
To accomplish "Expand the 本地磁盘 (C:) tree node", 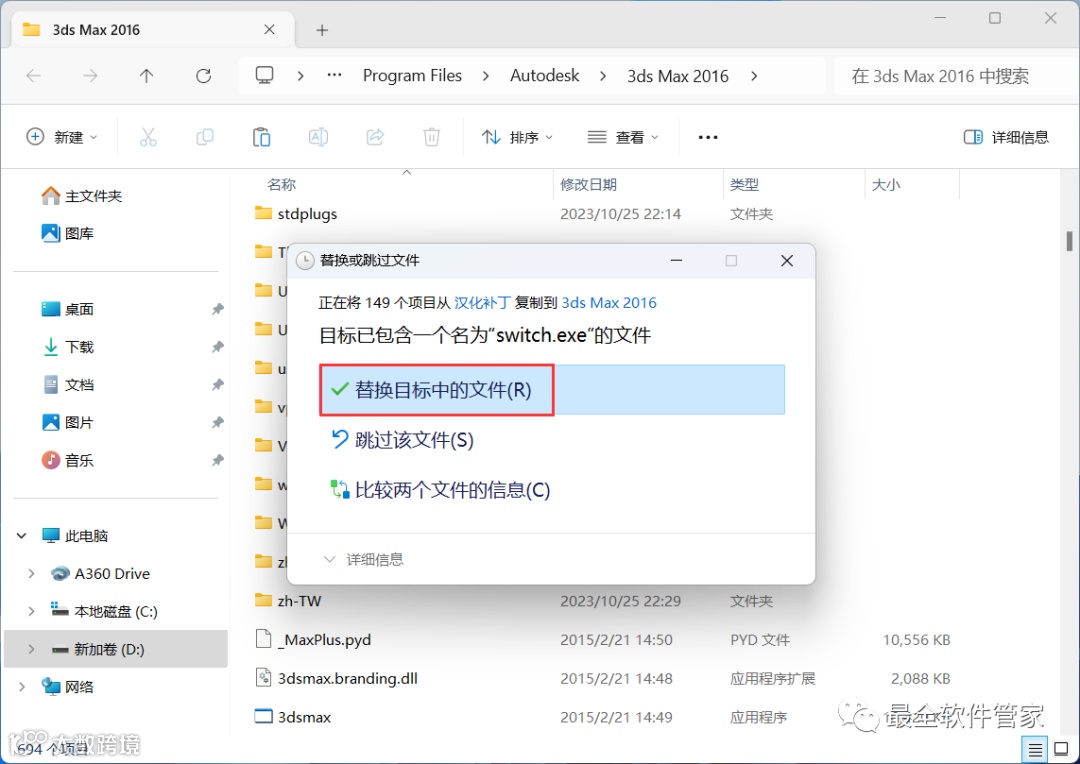I will 31,611.
